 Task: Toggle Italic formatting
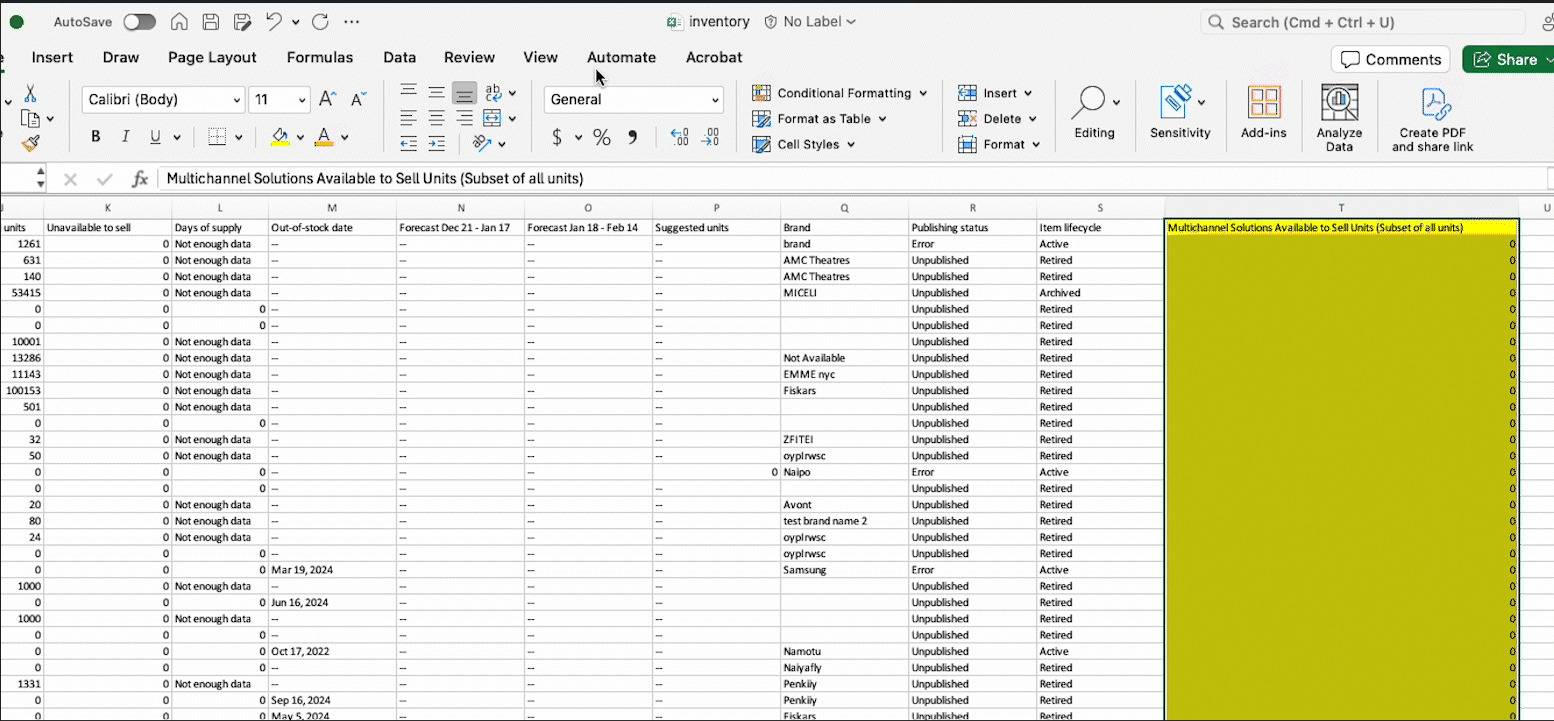coord(125,137)
